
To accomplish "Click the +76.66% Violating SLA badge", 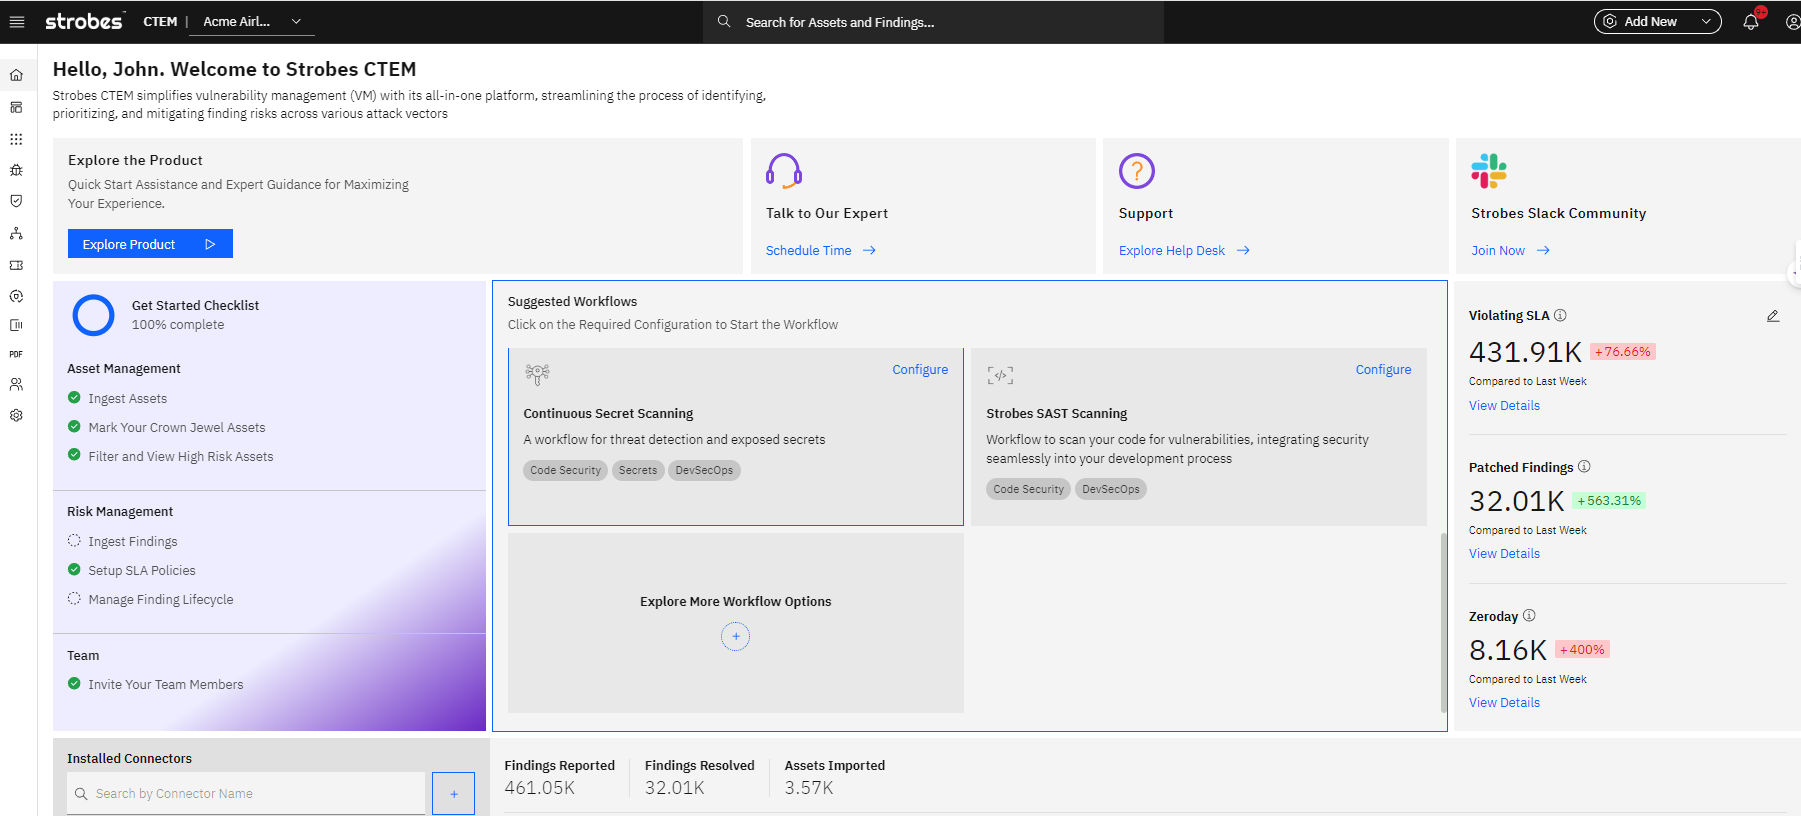I will 1623,352.
